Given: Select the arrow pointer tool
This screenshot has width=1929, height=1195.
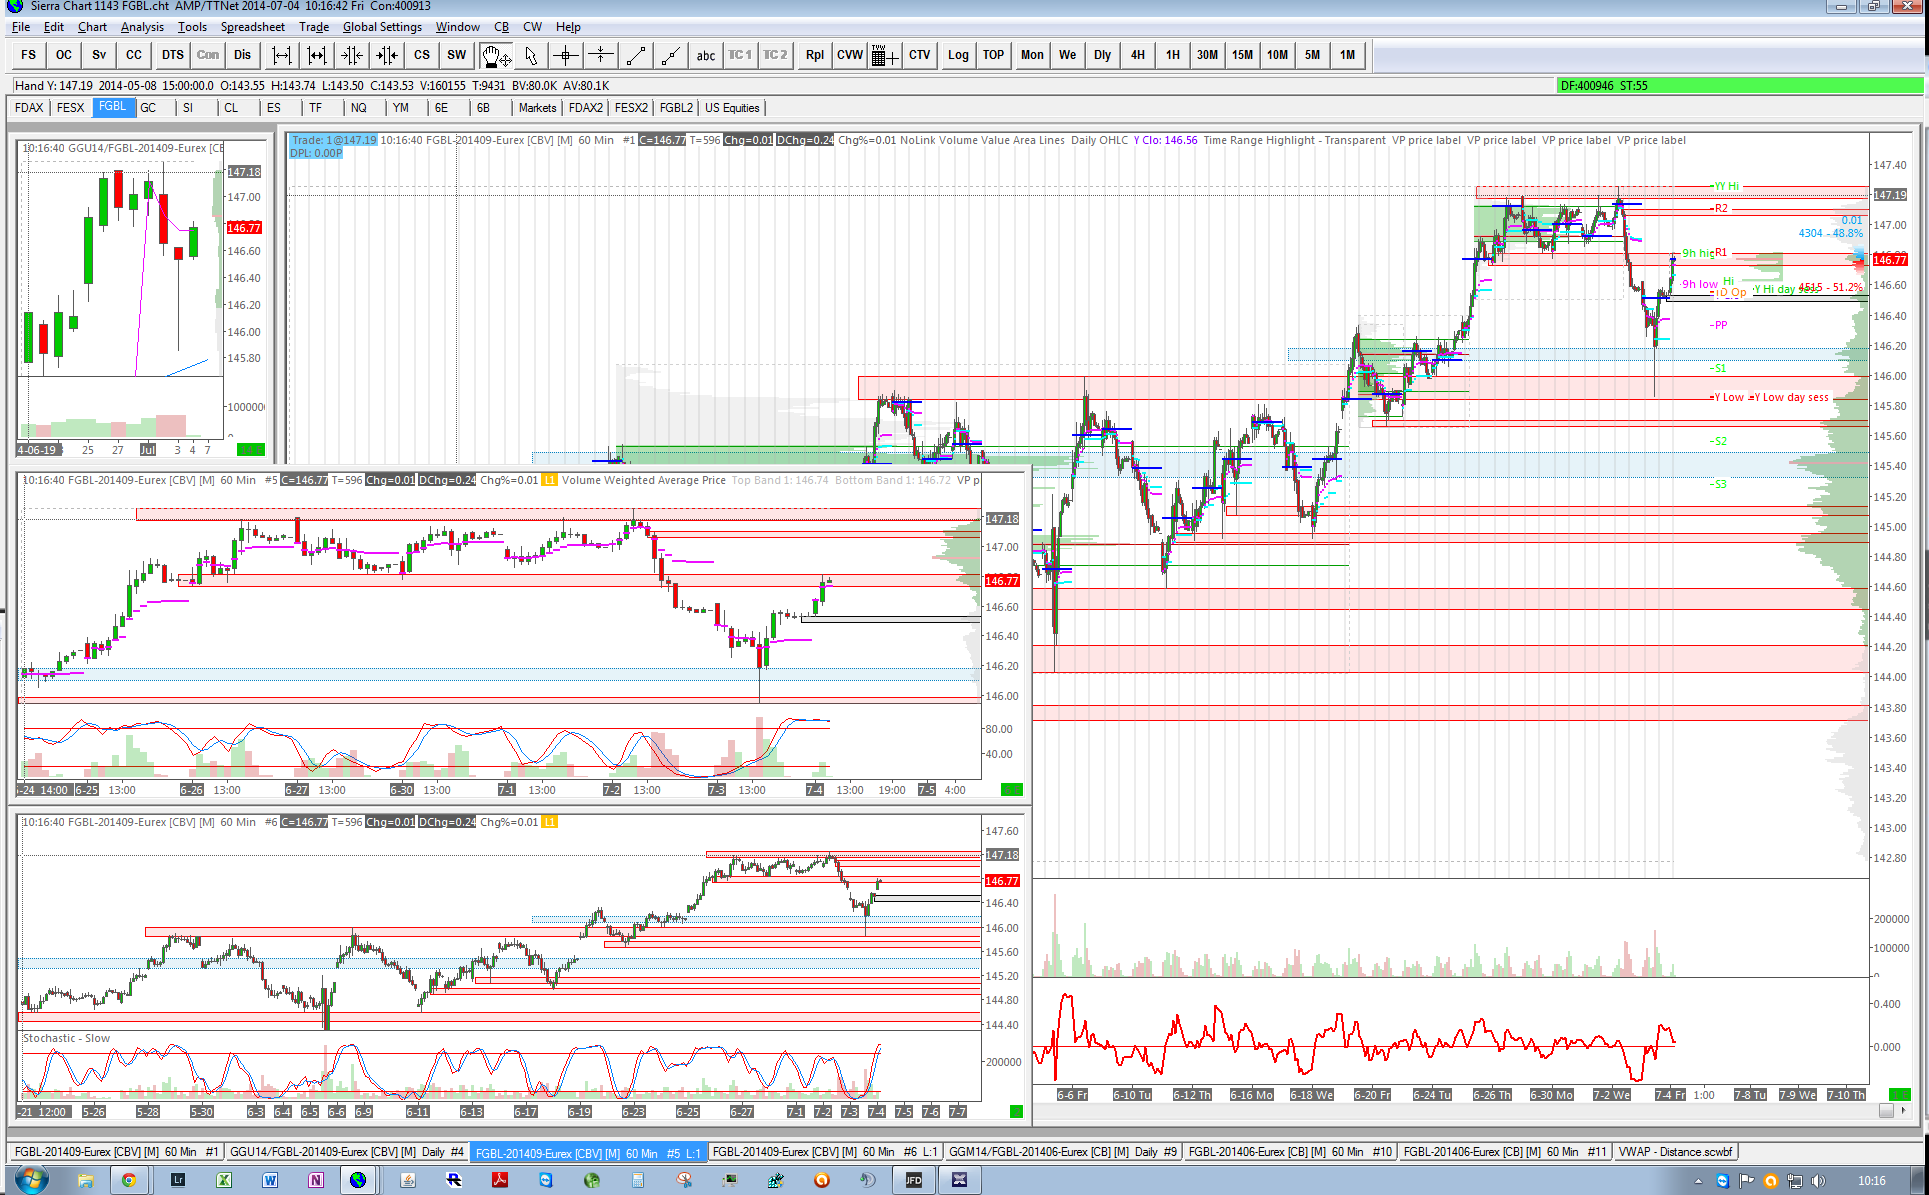Looking at the screenshot, I should pyautogui.click(x=531, y=55).
